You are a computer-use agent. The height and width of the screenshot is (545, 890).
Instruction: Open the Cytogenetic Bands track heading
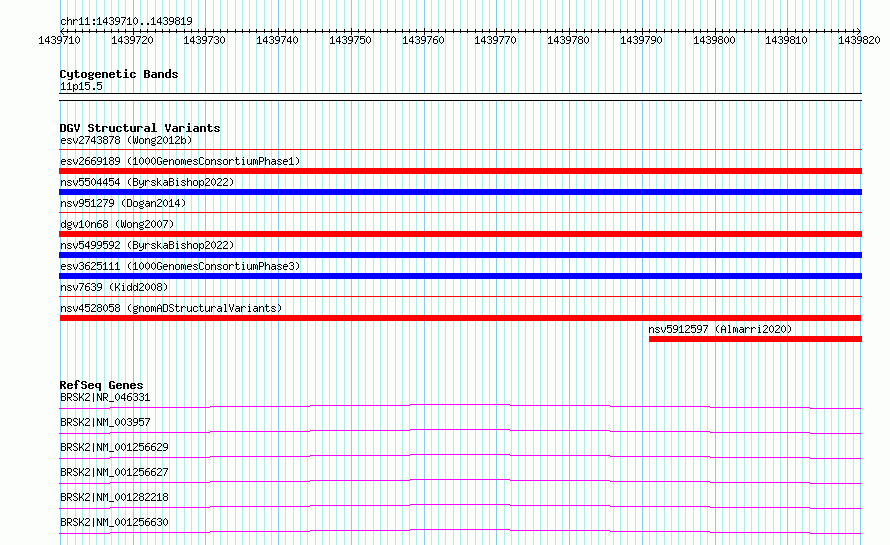point(119,74)
